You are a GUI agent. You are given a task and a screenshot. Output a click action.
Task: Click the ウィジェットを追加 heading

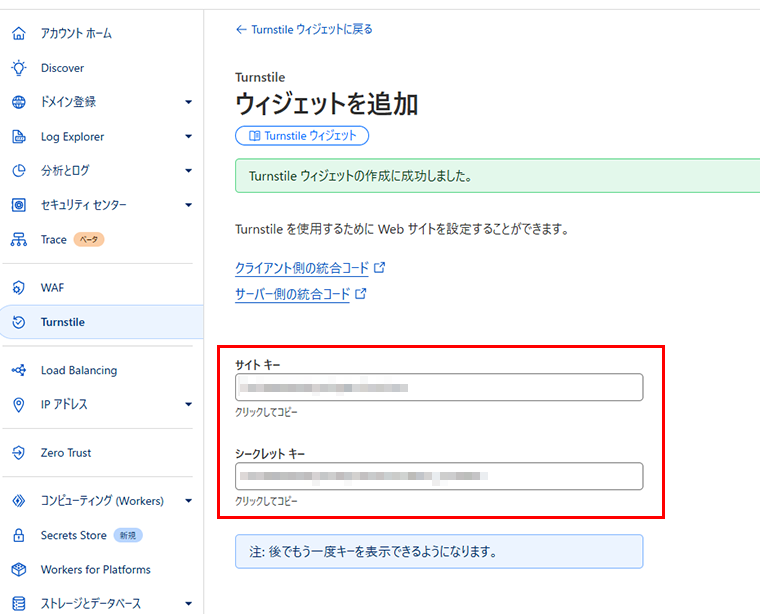click(326, 104)
